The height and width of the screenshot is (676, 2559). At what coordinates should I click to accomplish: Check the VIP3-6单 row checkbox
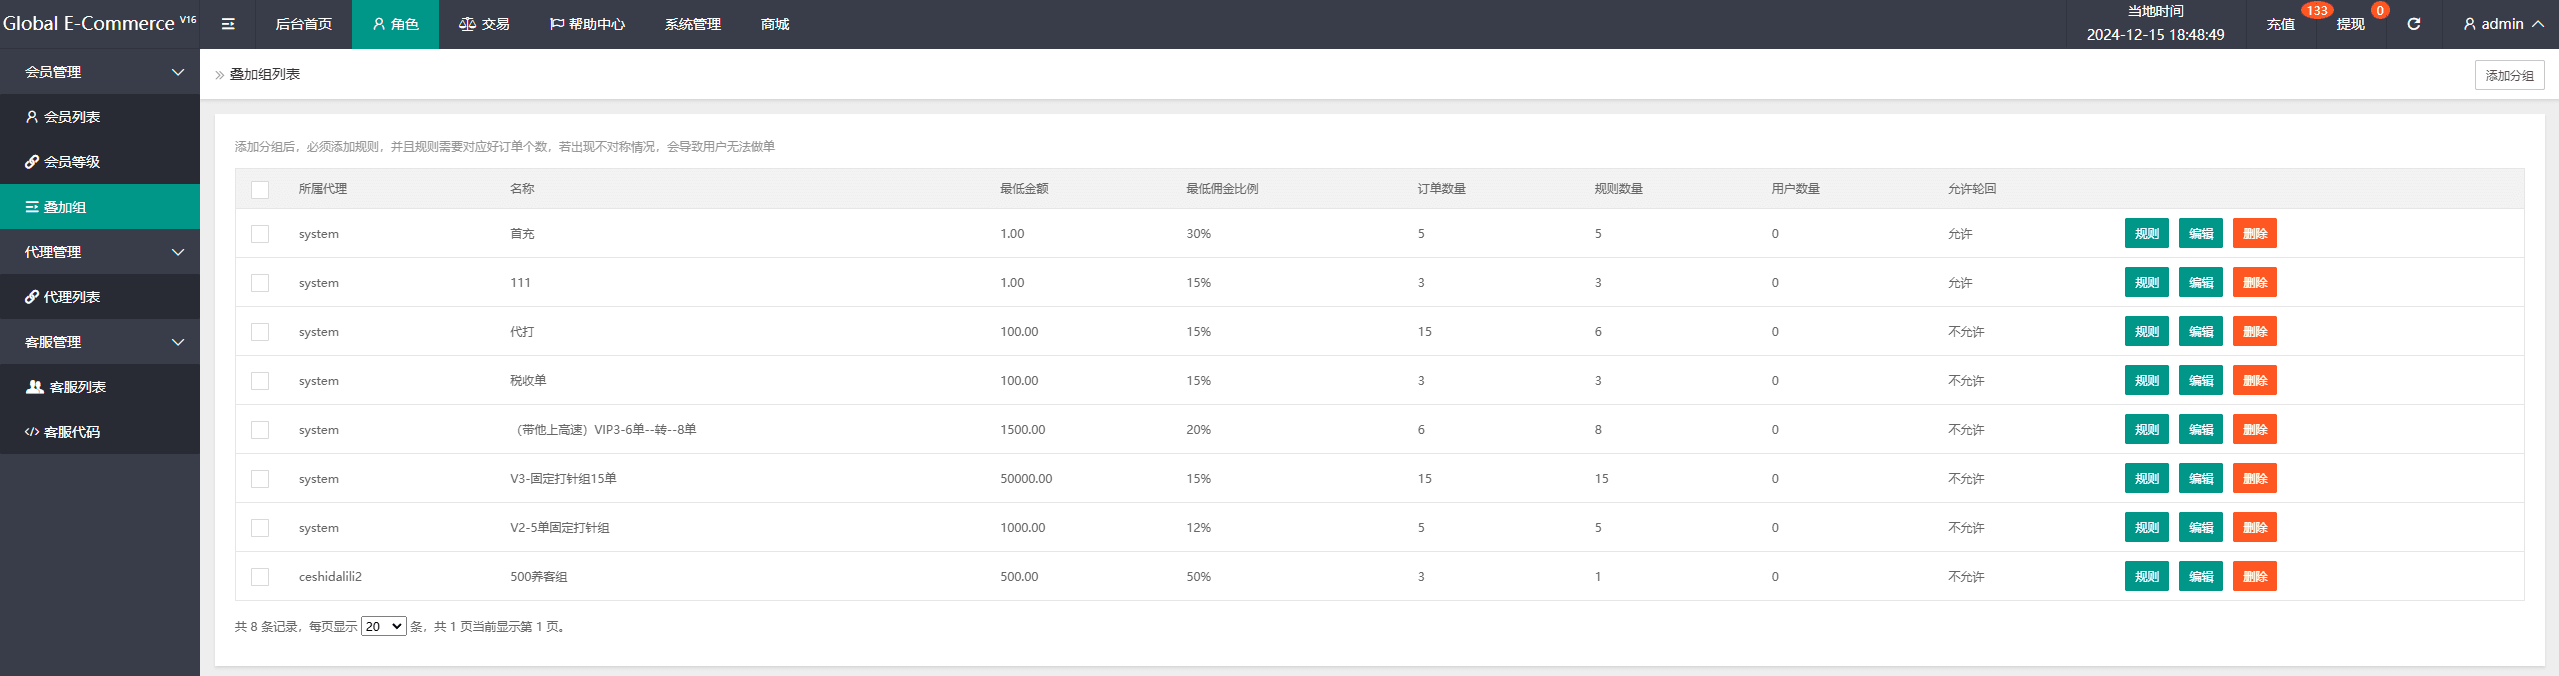click(x=260, y=430)
